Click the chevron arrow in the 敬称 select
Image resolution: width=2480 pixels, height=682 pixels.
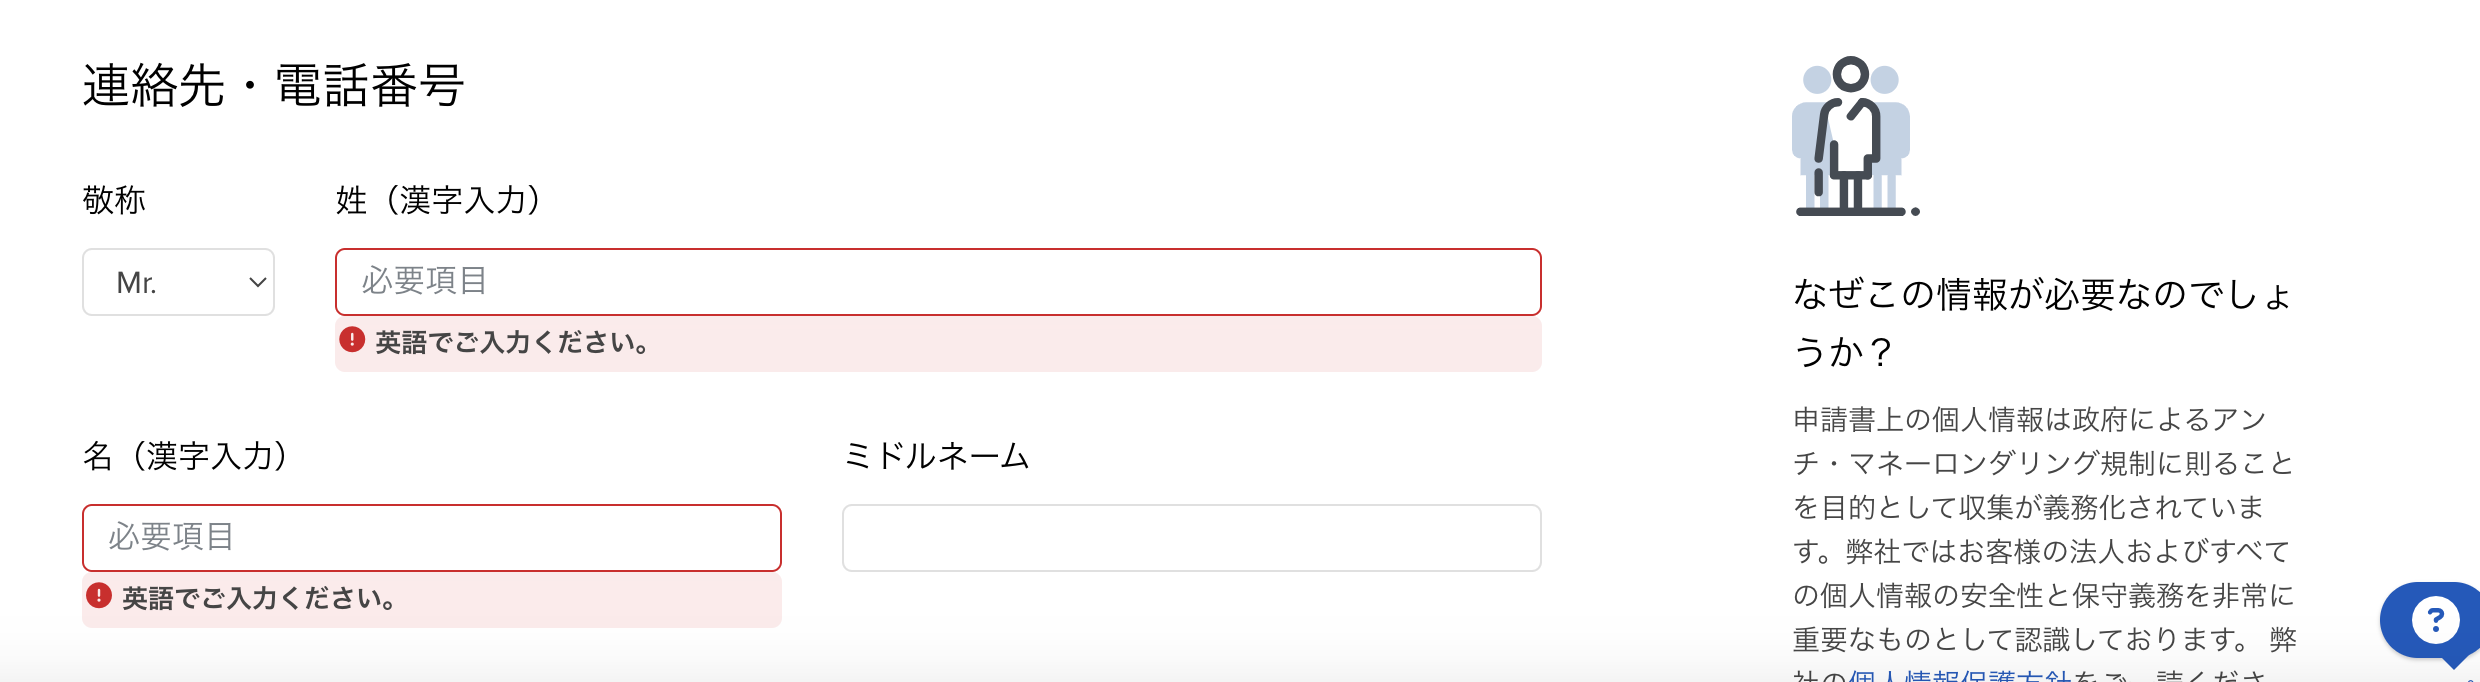coord(257,282)
